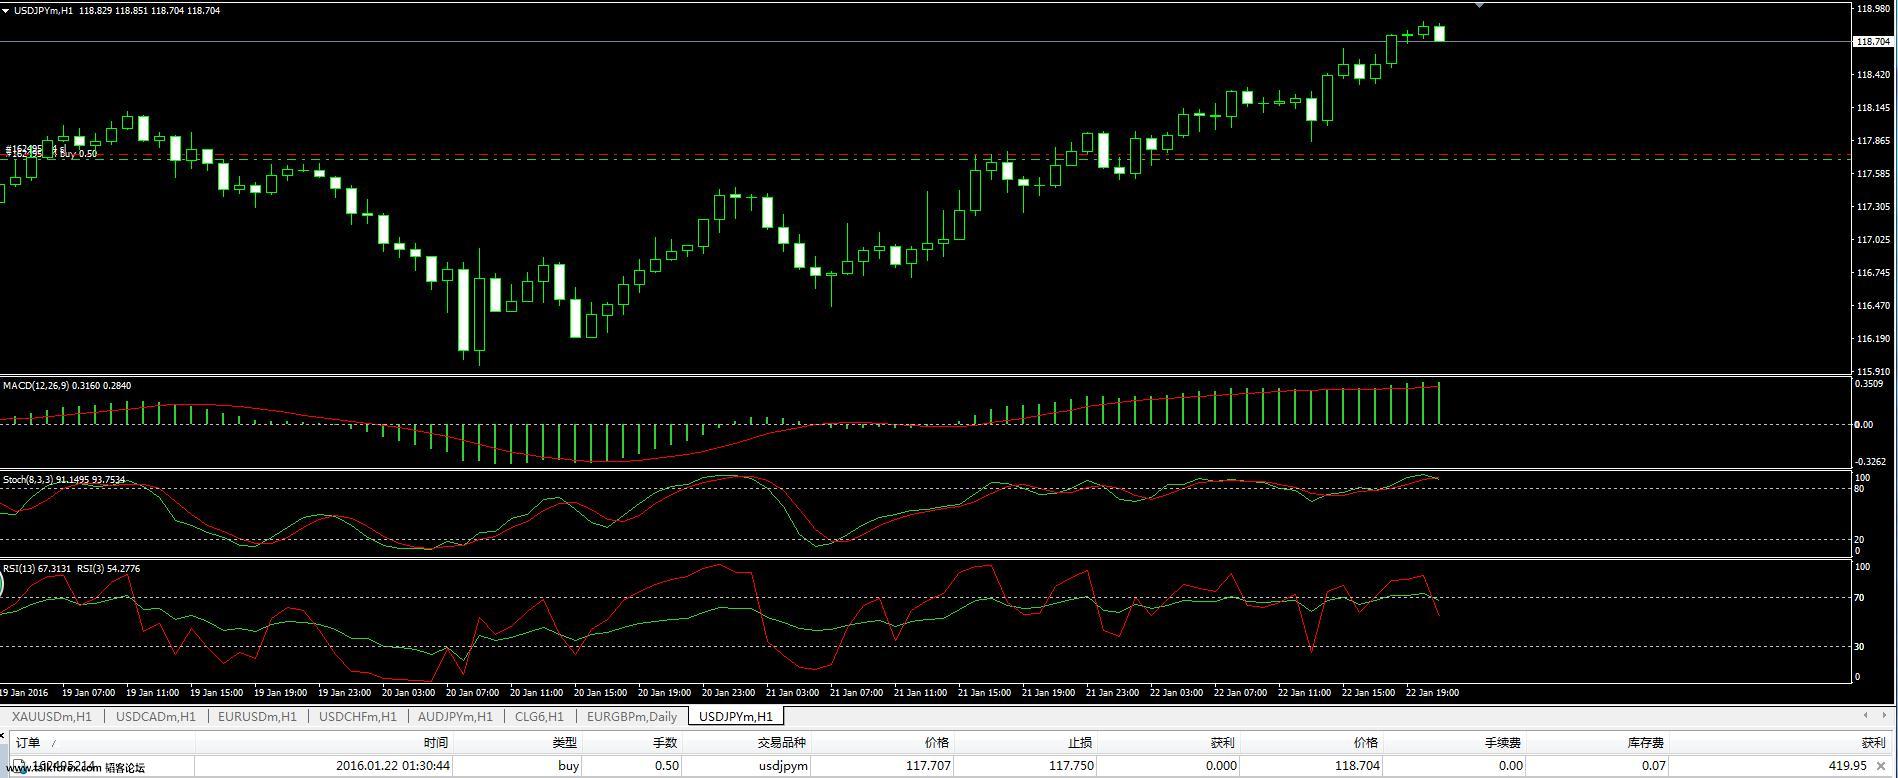Click the order type cell buy
1898x778 pixels.
(x=568, y=766)
